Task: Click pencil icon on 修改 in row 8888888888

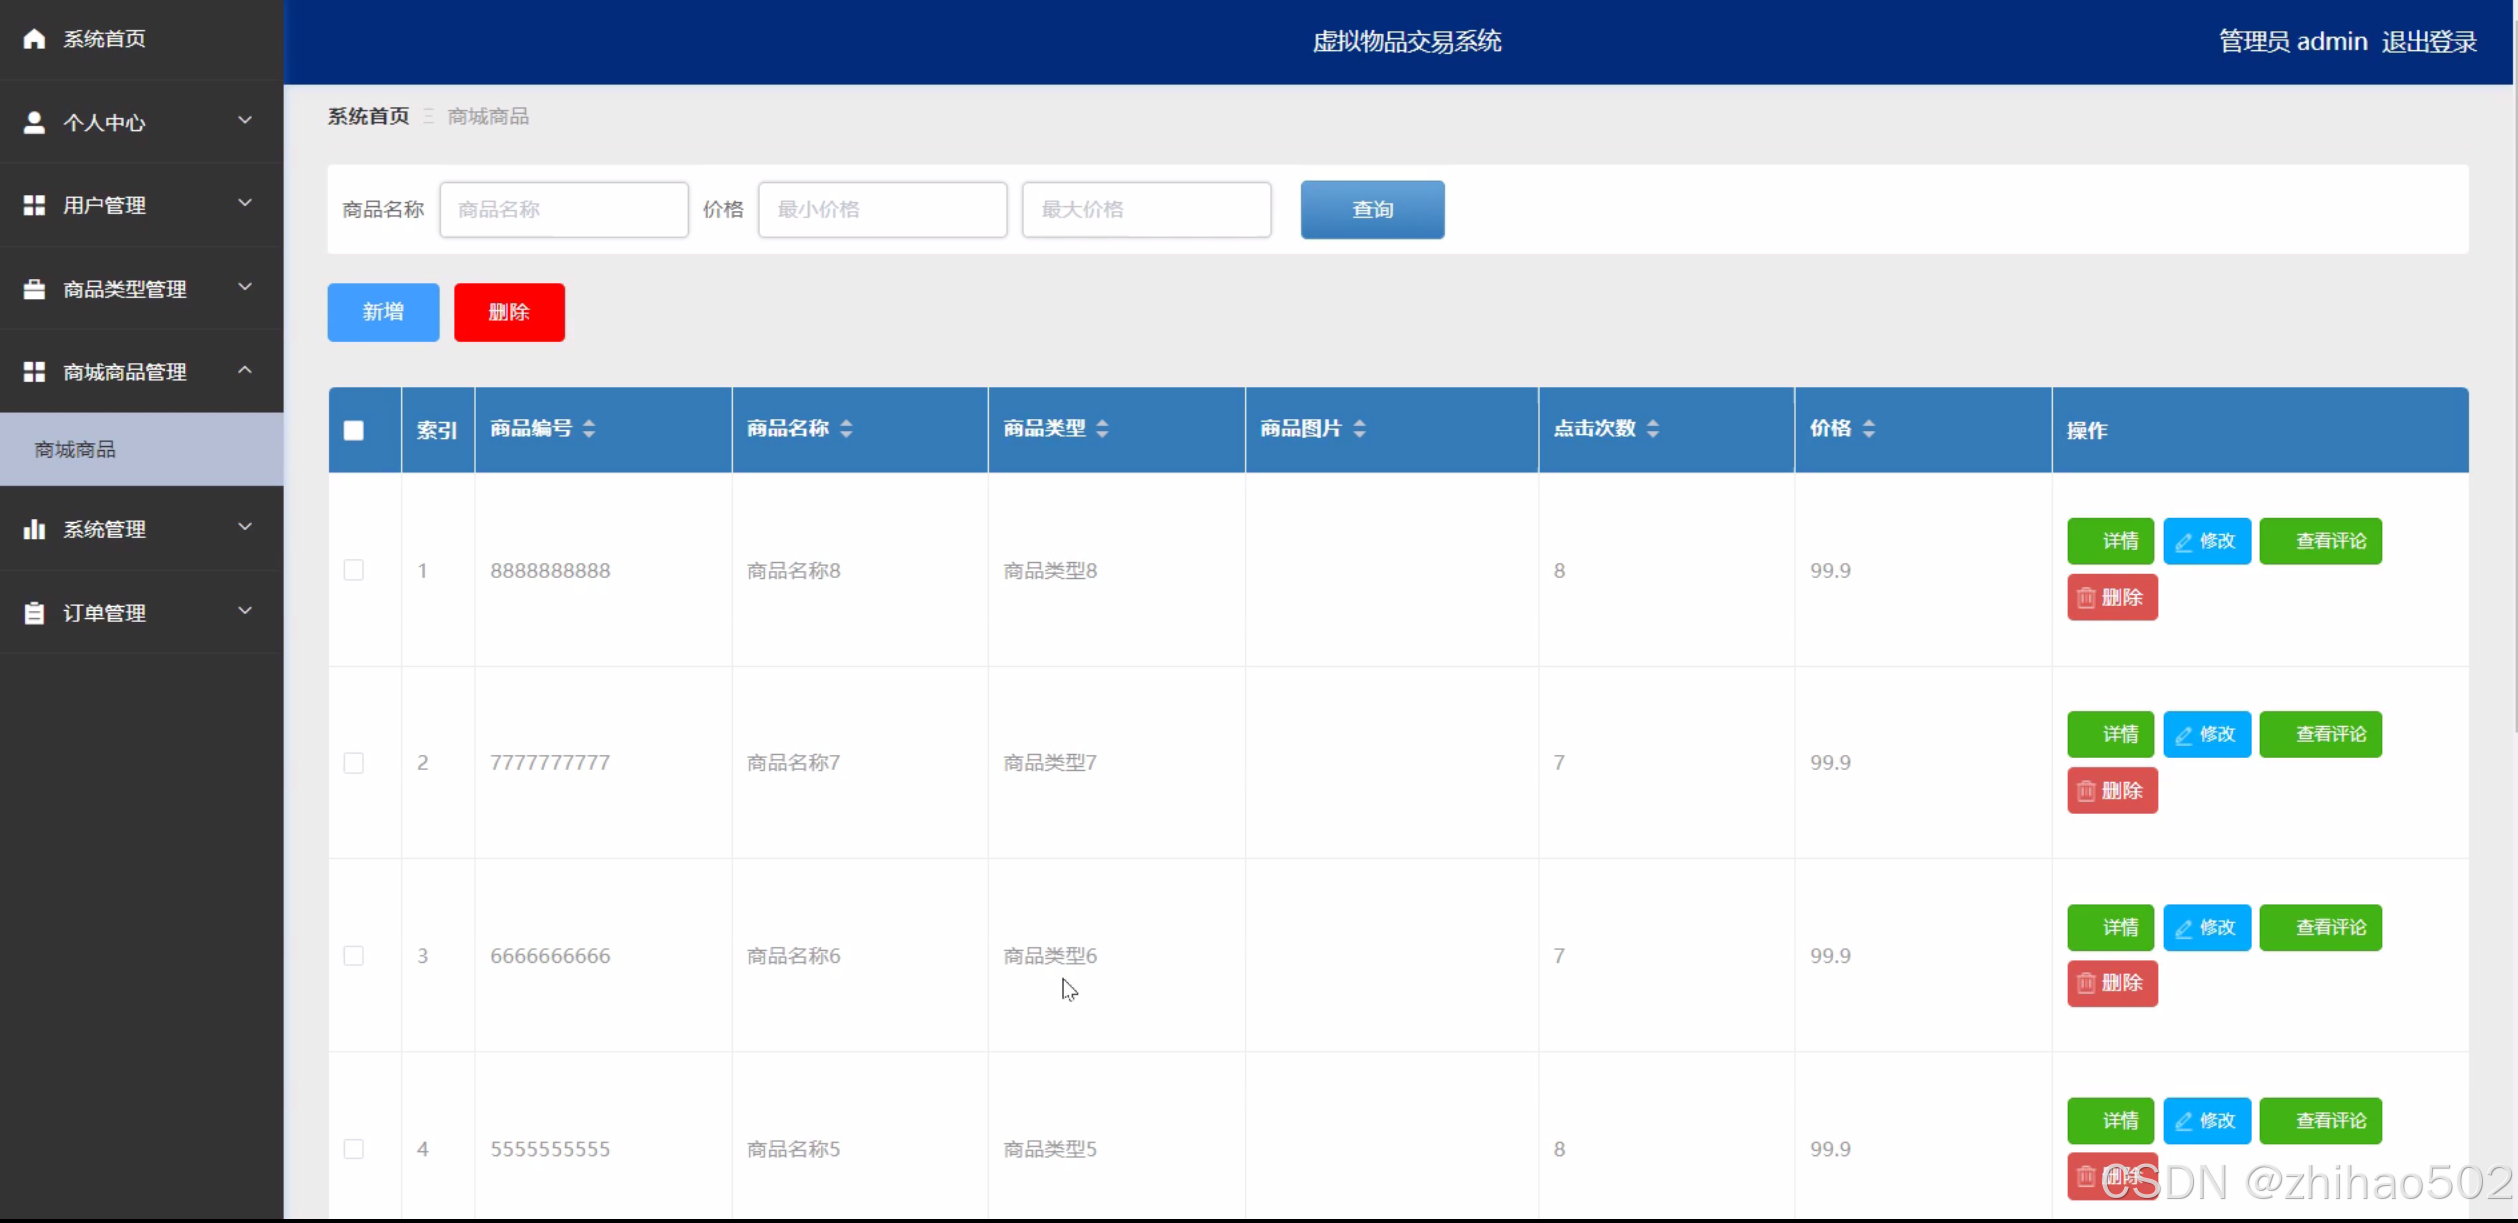Action: tap(2184, 542)
